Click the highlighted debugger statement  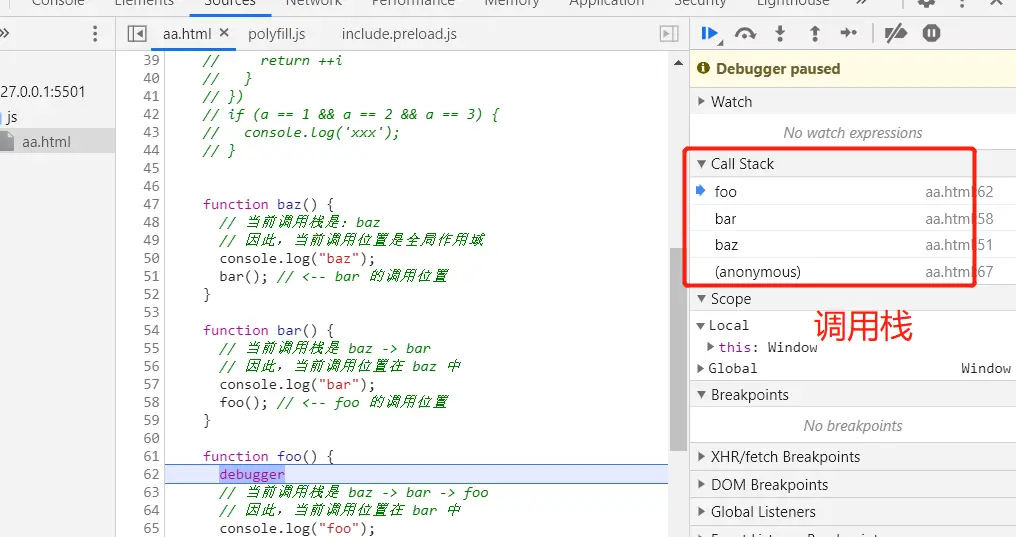coord(252,474)
